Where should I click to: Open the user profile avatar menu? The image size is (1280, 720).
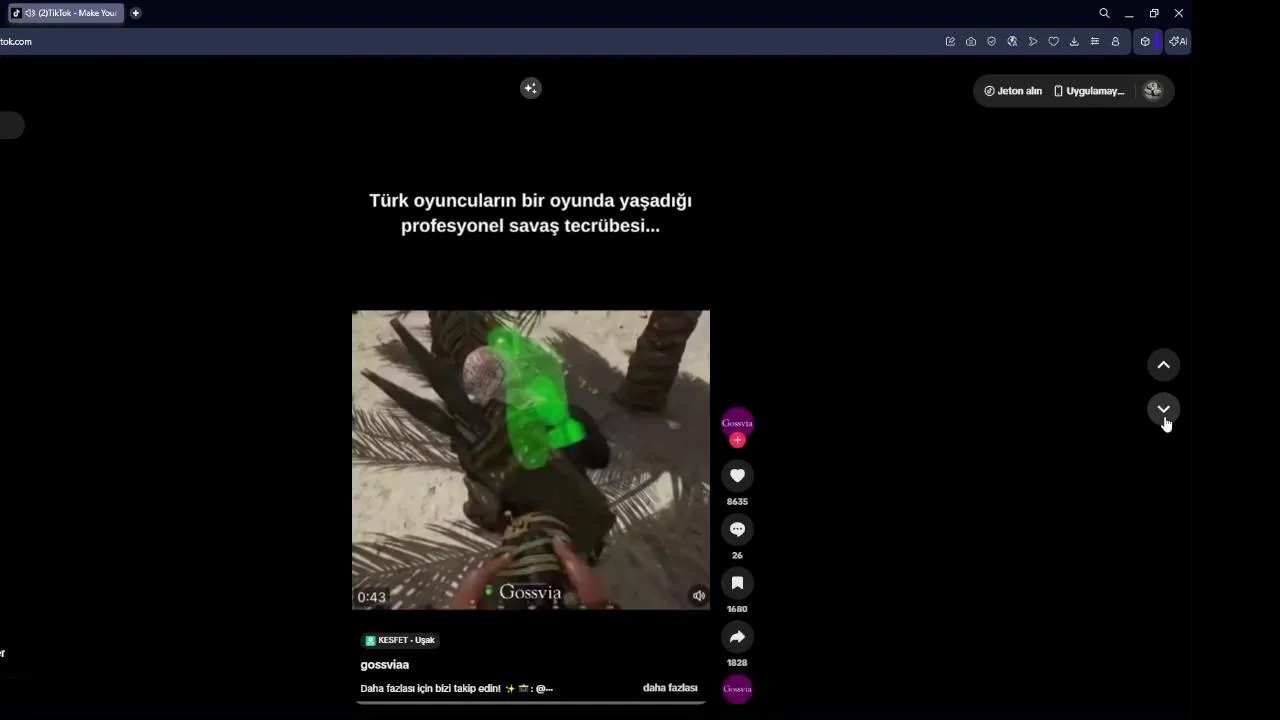(x=1153, y=91)
